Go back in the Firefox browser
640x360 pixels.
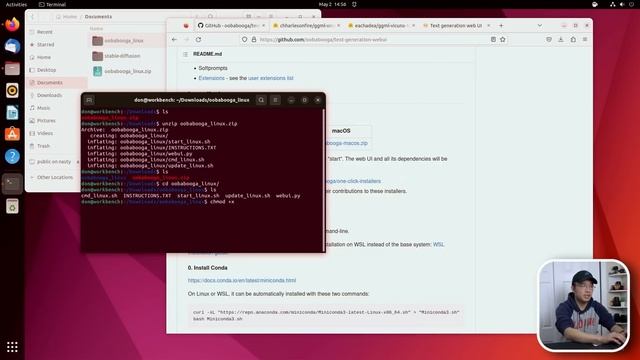pyautogui.click(x=174, y=40)
